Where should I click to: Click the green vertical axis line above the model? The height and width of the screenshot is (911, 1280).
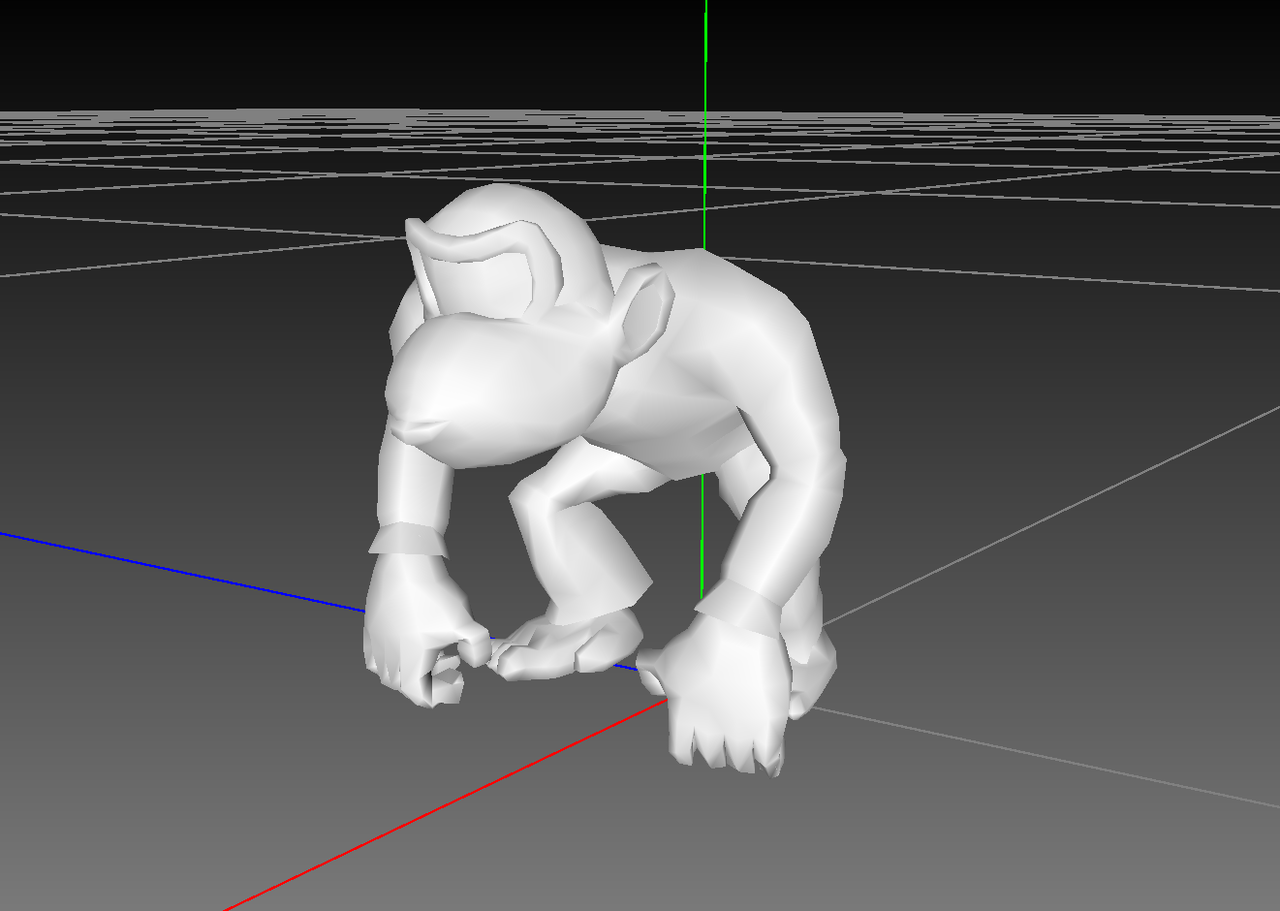pos(706,100)
